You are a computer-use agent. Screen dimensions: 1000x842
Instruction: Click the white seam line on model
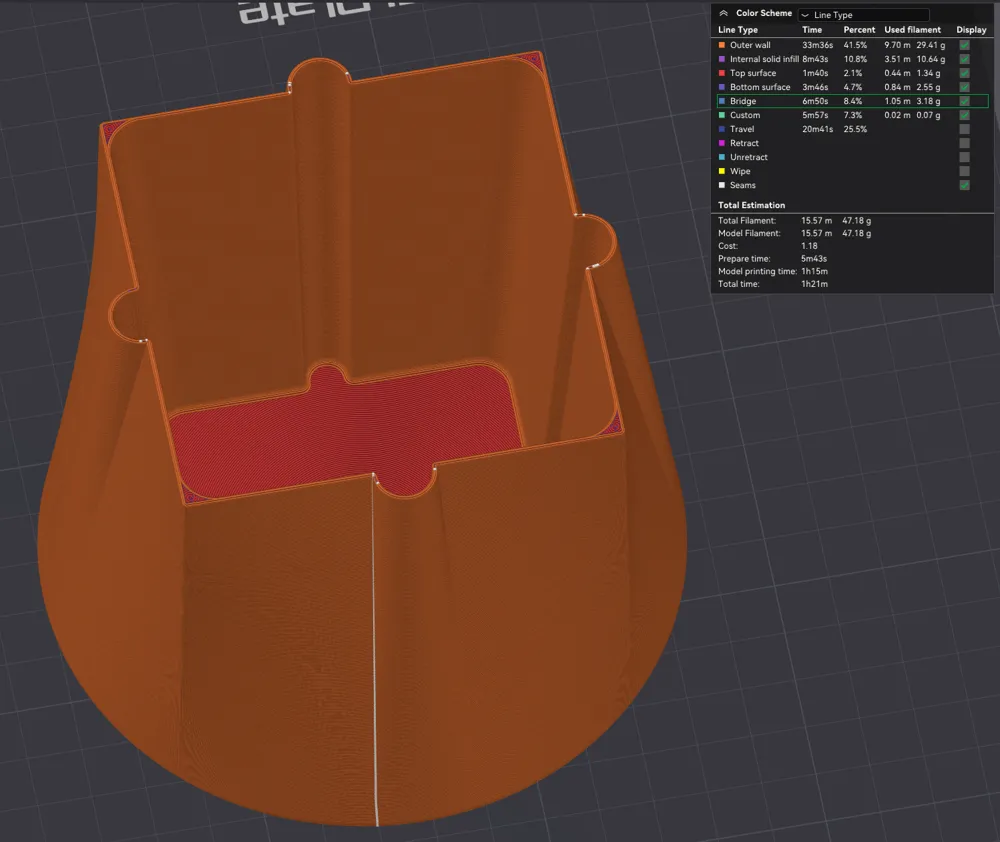[375, 651]
